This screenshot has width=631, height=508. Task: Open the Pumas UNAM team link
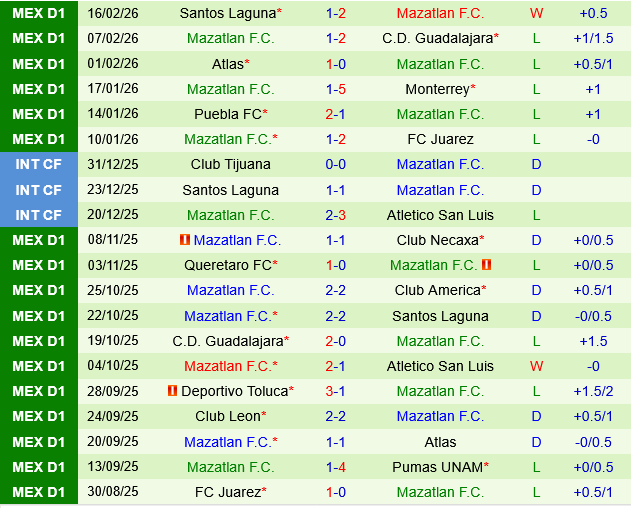(437, 466)
